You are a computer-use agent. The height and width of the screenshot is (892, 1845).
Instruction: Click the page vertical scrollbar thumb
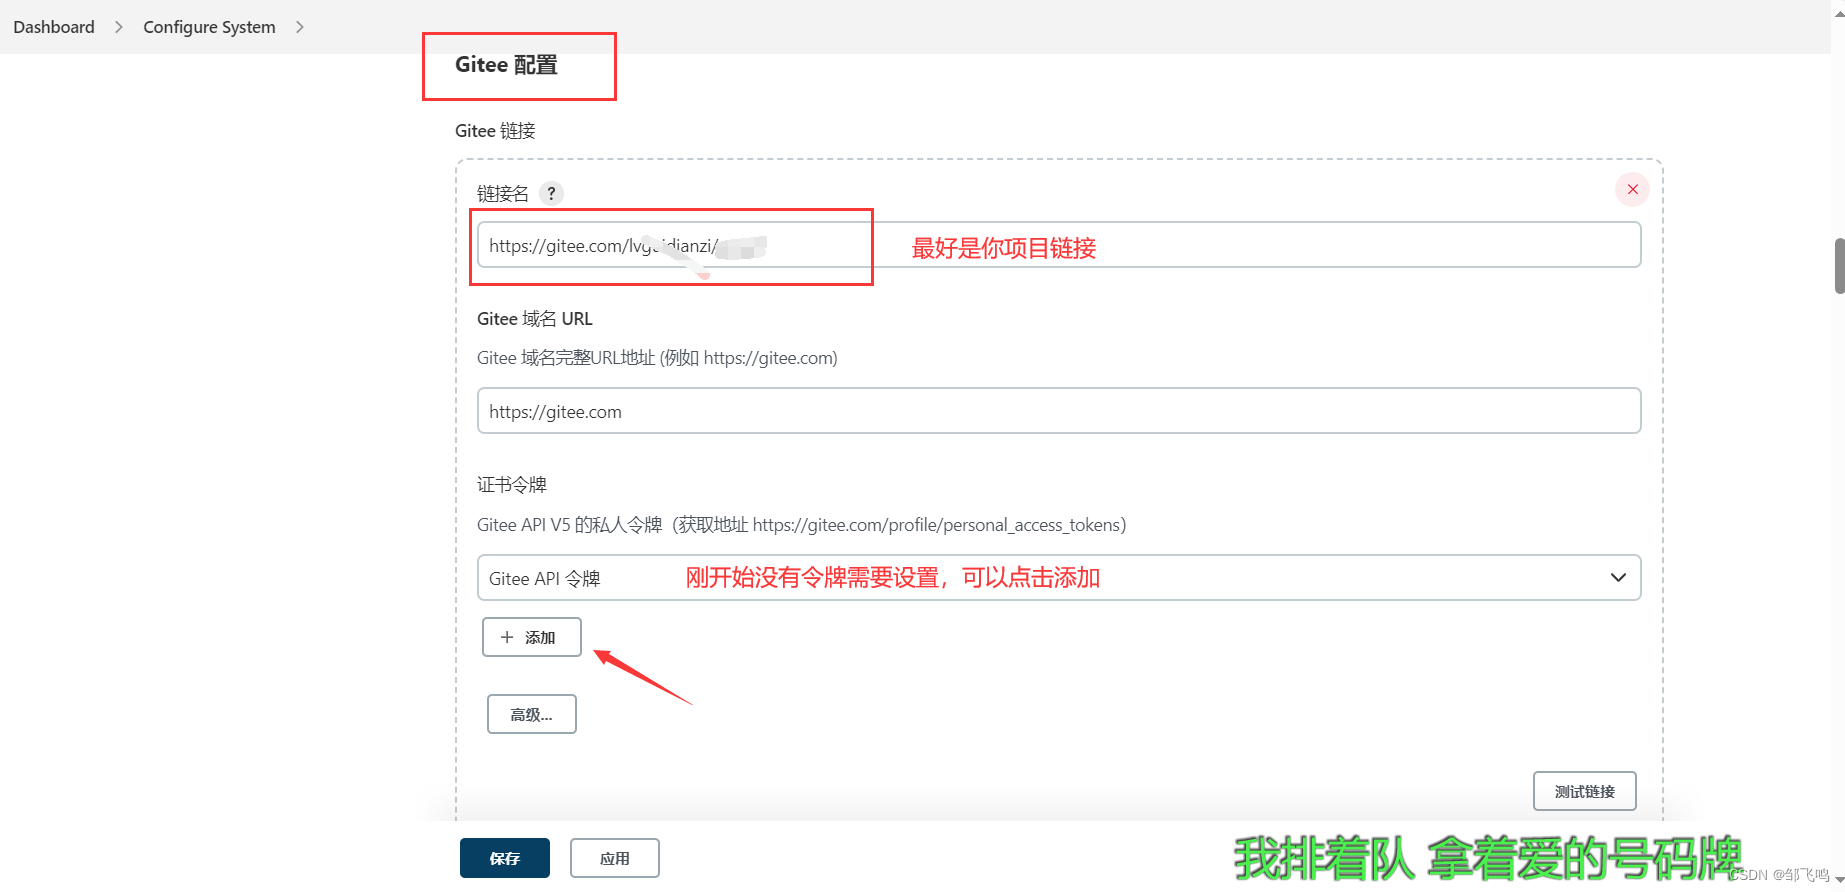click(x=1839, y=266)
